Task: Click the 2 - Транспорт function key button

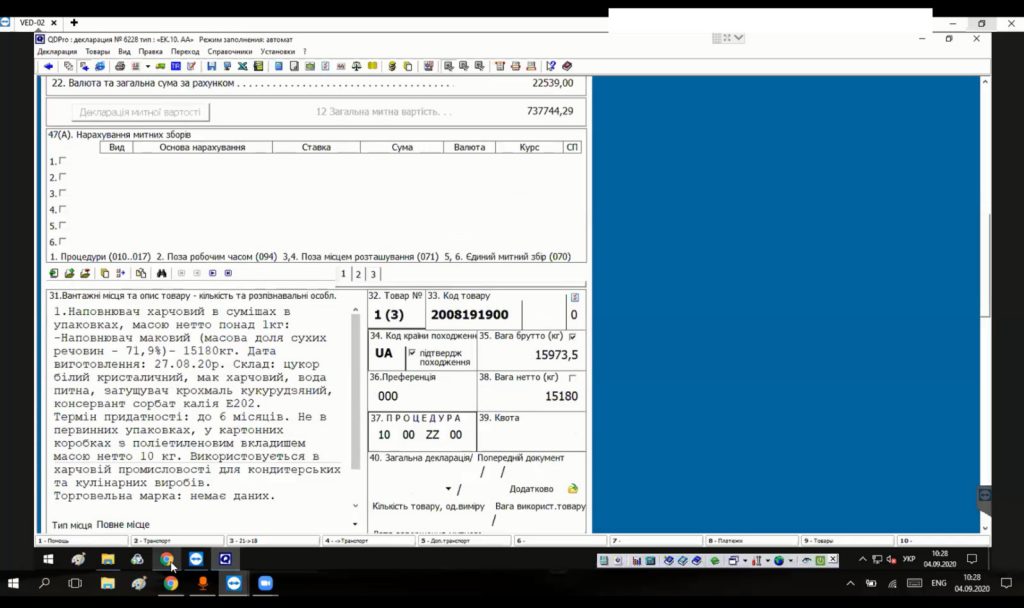Action: click(177, 541)
